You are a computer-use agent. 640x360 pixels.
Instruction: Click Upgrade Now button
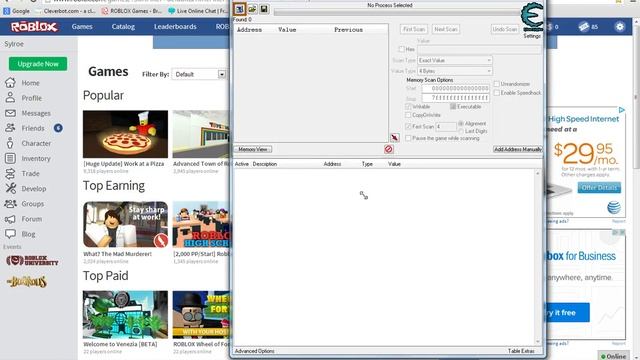coord(38,64)
